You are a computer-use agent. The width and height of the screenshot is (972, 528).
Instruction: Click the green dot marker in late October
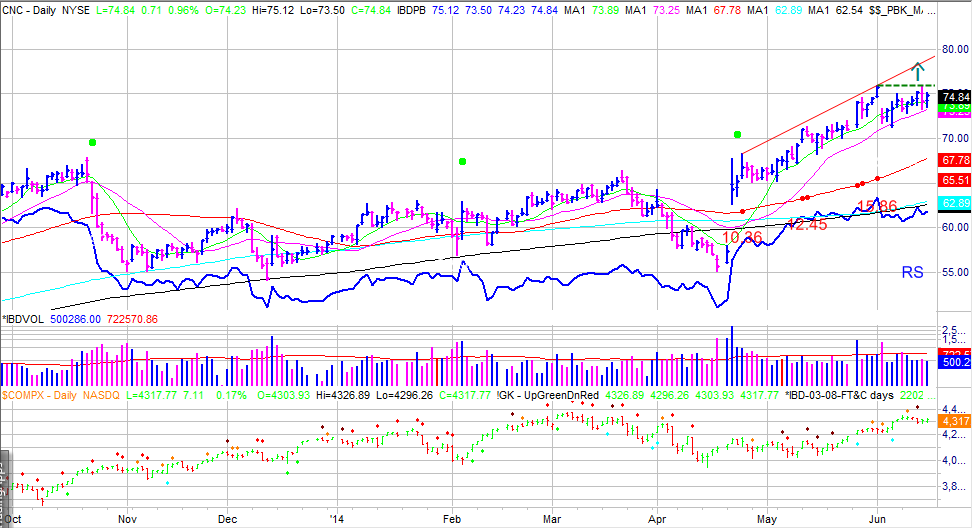coord(92,143)
